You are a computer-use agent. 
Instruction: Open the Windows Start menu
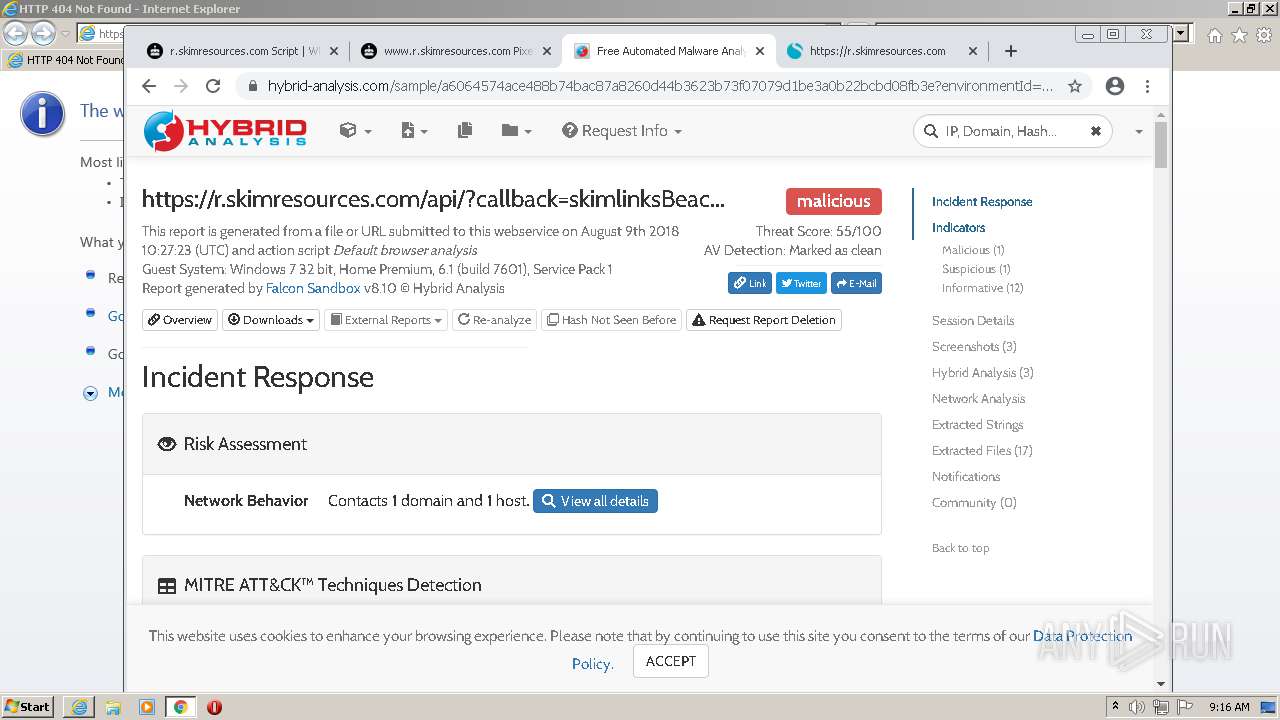pos(27,707)
